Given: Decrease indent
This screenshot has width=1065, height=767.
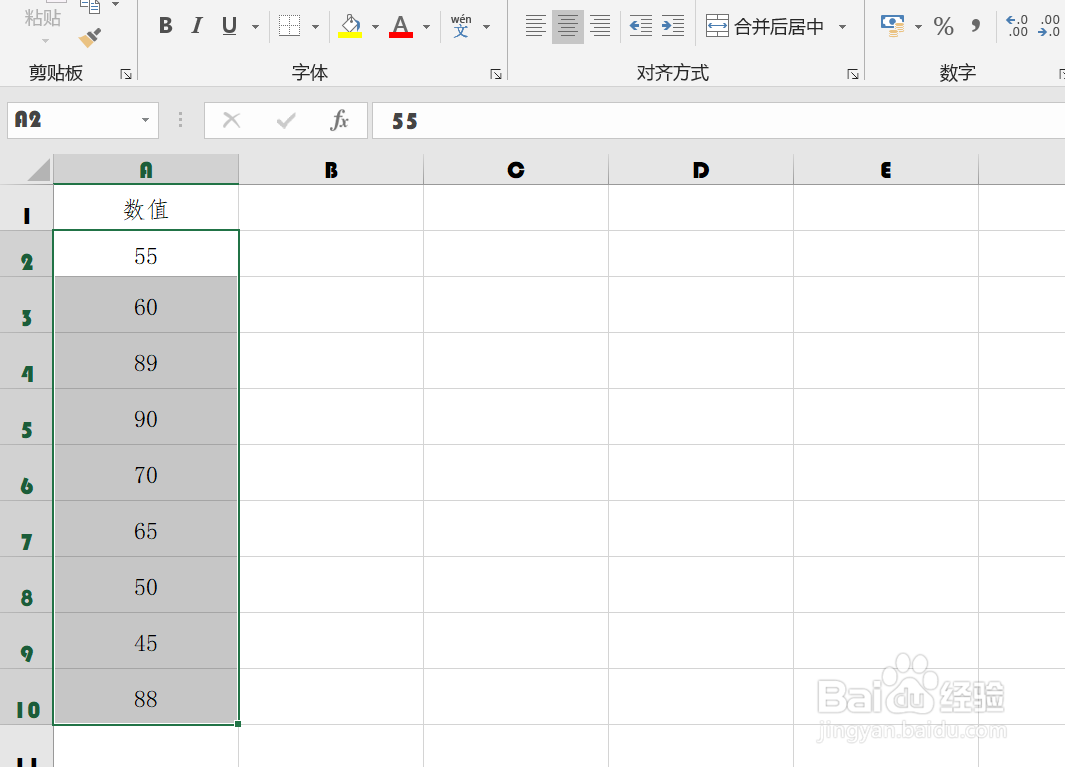Looking at the screenshot, I should tap(640, 26).
